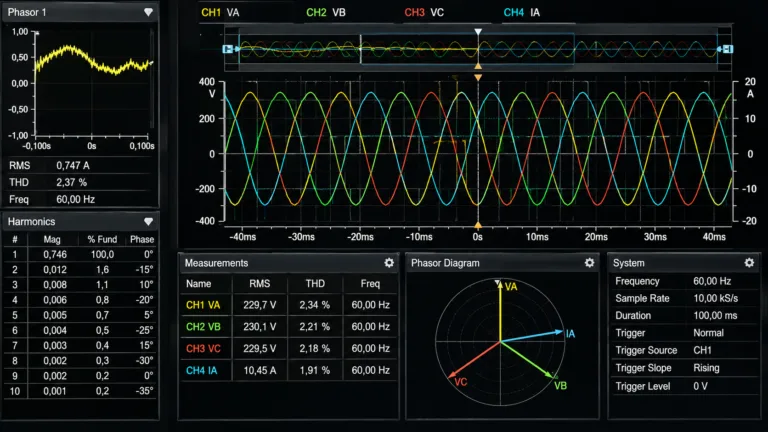Click the Trigger Source value CH1
The image size is (768, 432).
[702, 350]
